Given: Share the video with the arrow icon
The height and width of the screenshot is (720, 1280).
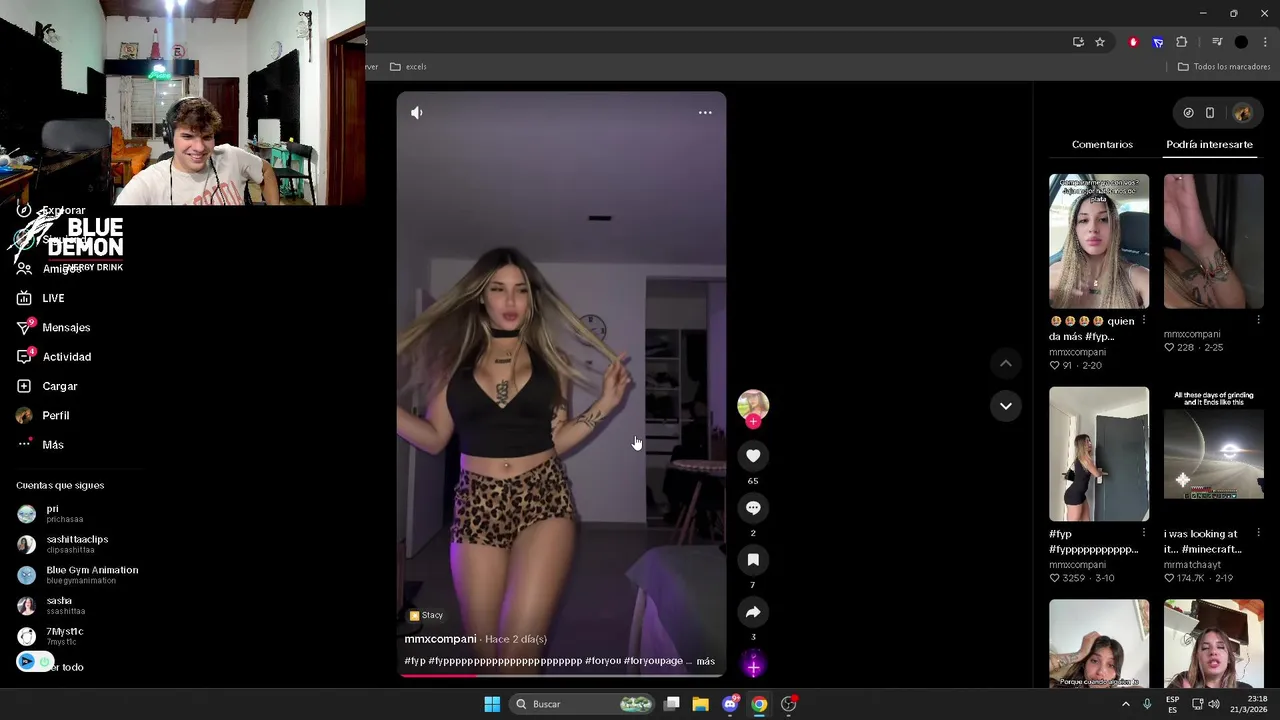Looking at the screenshot, I should coord(753,612).
